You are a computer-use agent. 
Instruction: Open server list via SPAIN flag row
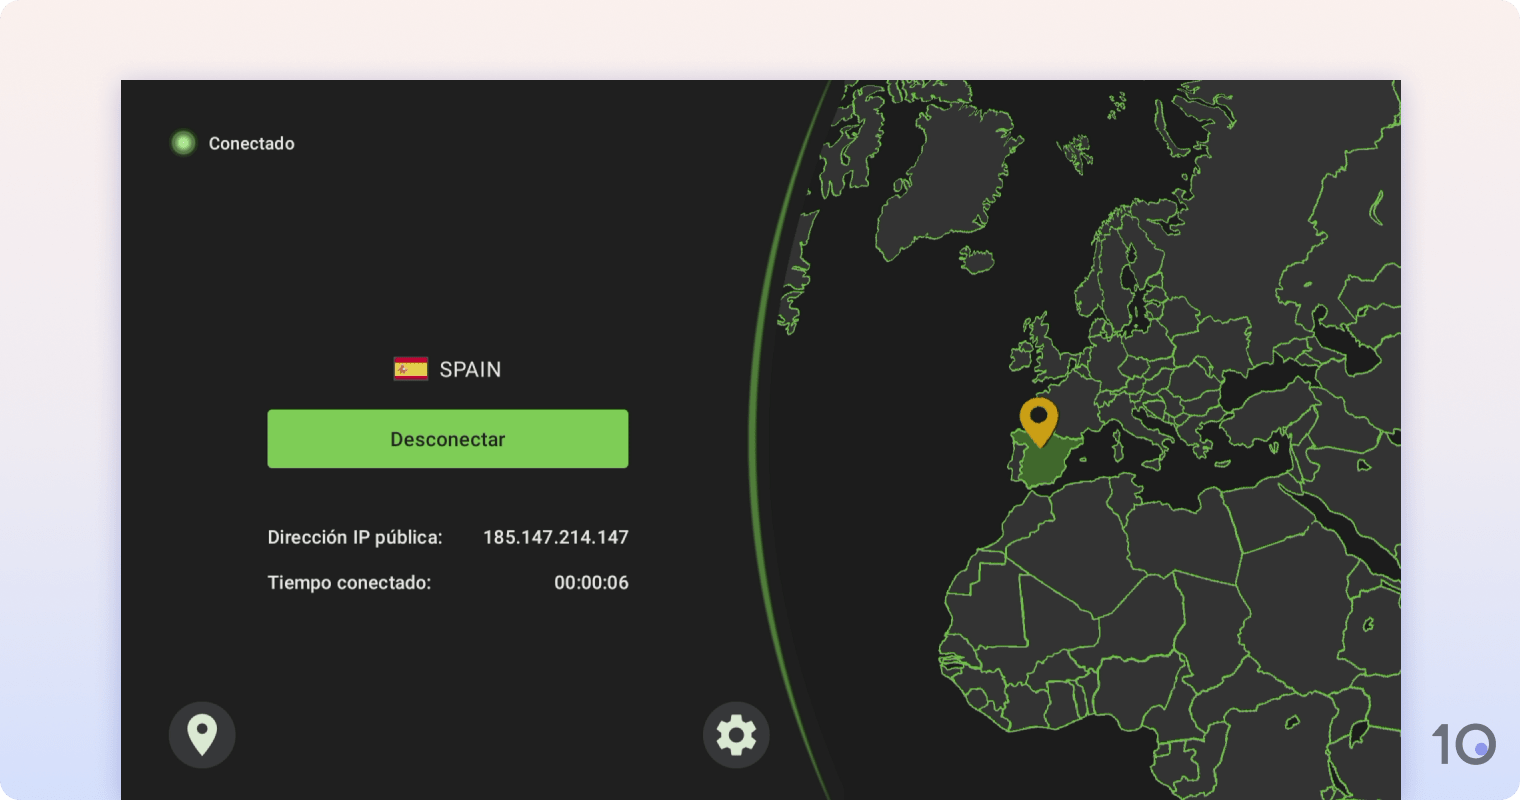(447, 369)
